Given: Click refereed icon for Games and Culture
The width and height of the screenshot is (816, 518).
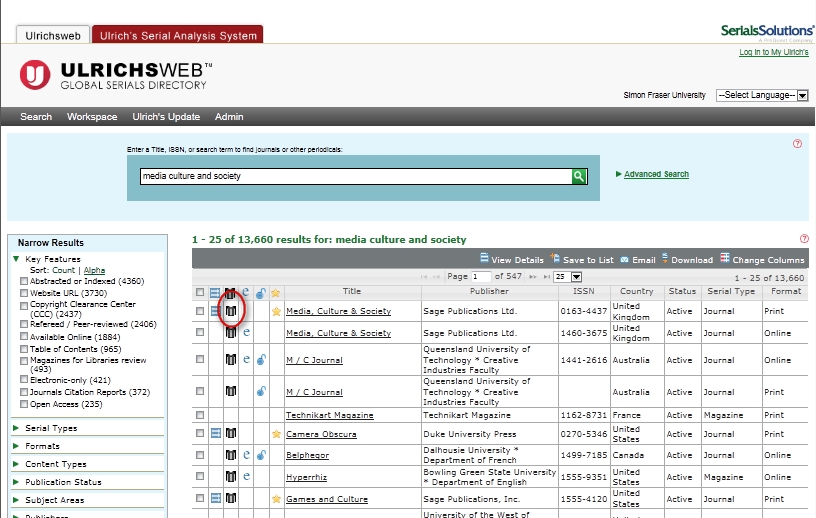Looking at the screenshot, I should point(231,498).
